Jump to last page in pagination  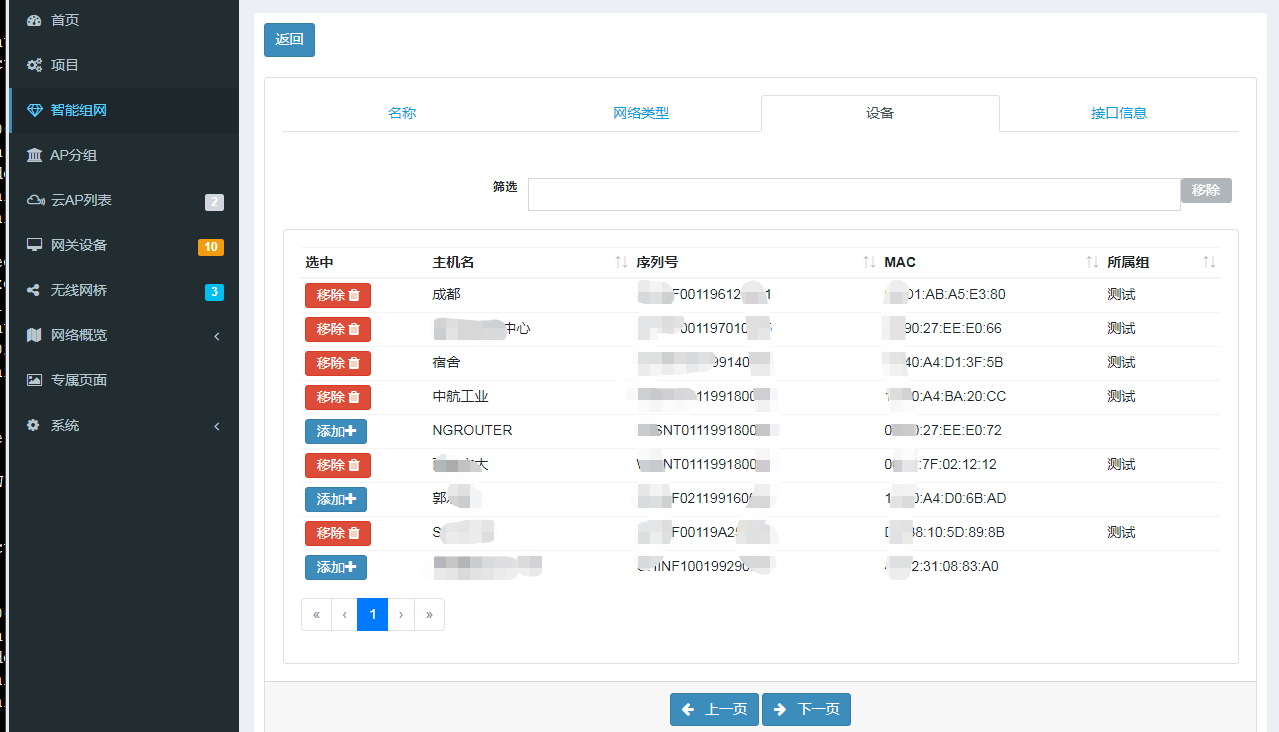pos(429,614)
